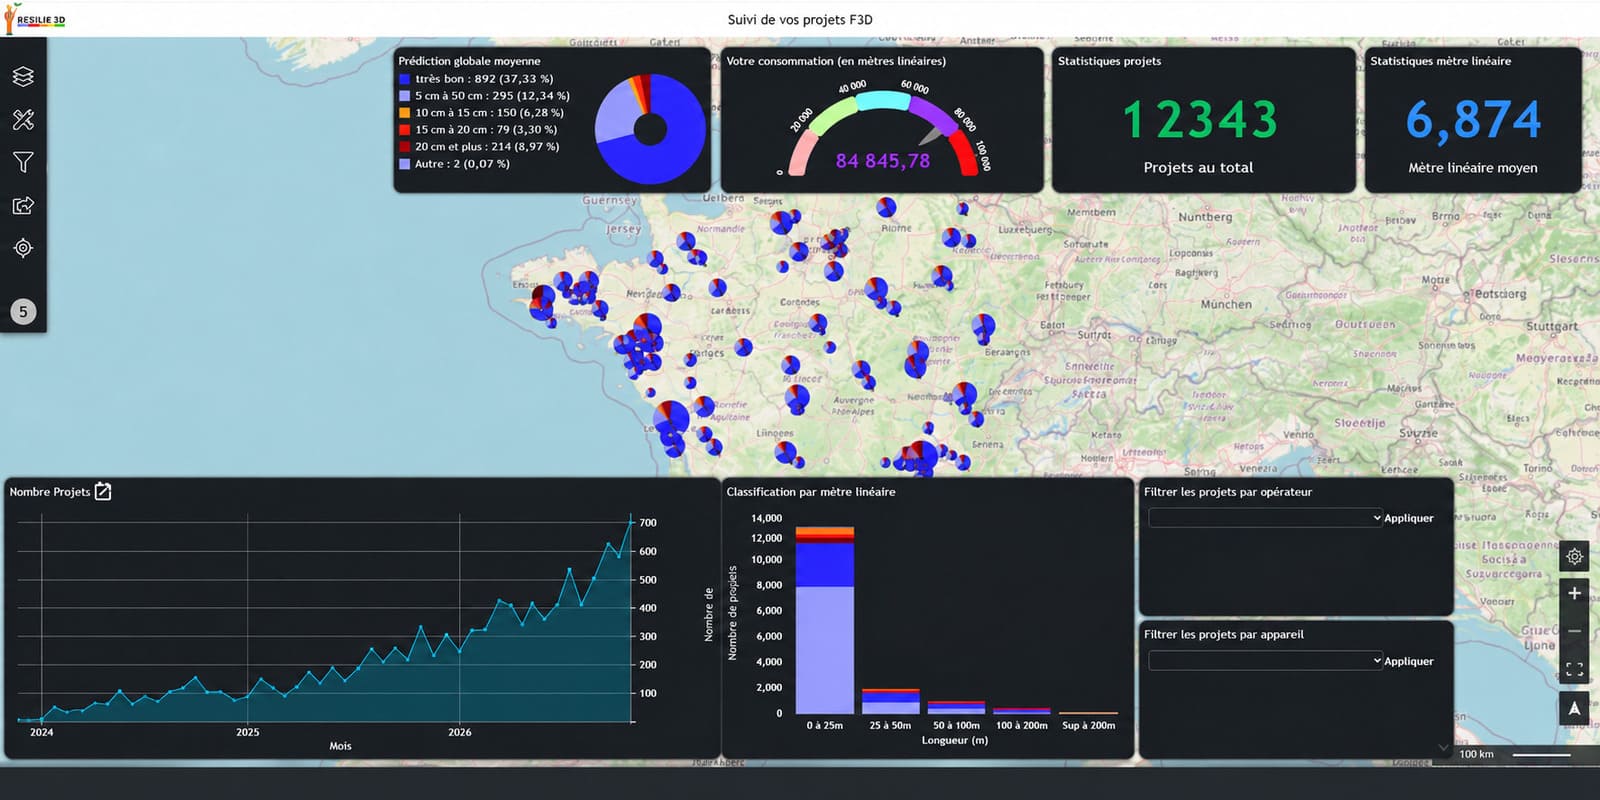Click the 2025 label on timeline axis
Viewport: 1600px width, 800px height.
(x=247, y=732)
